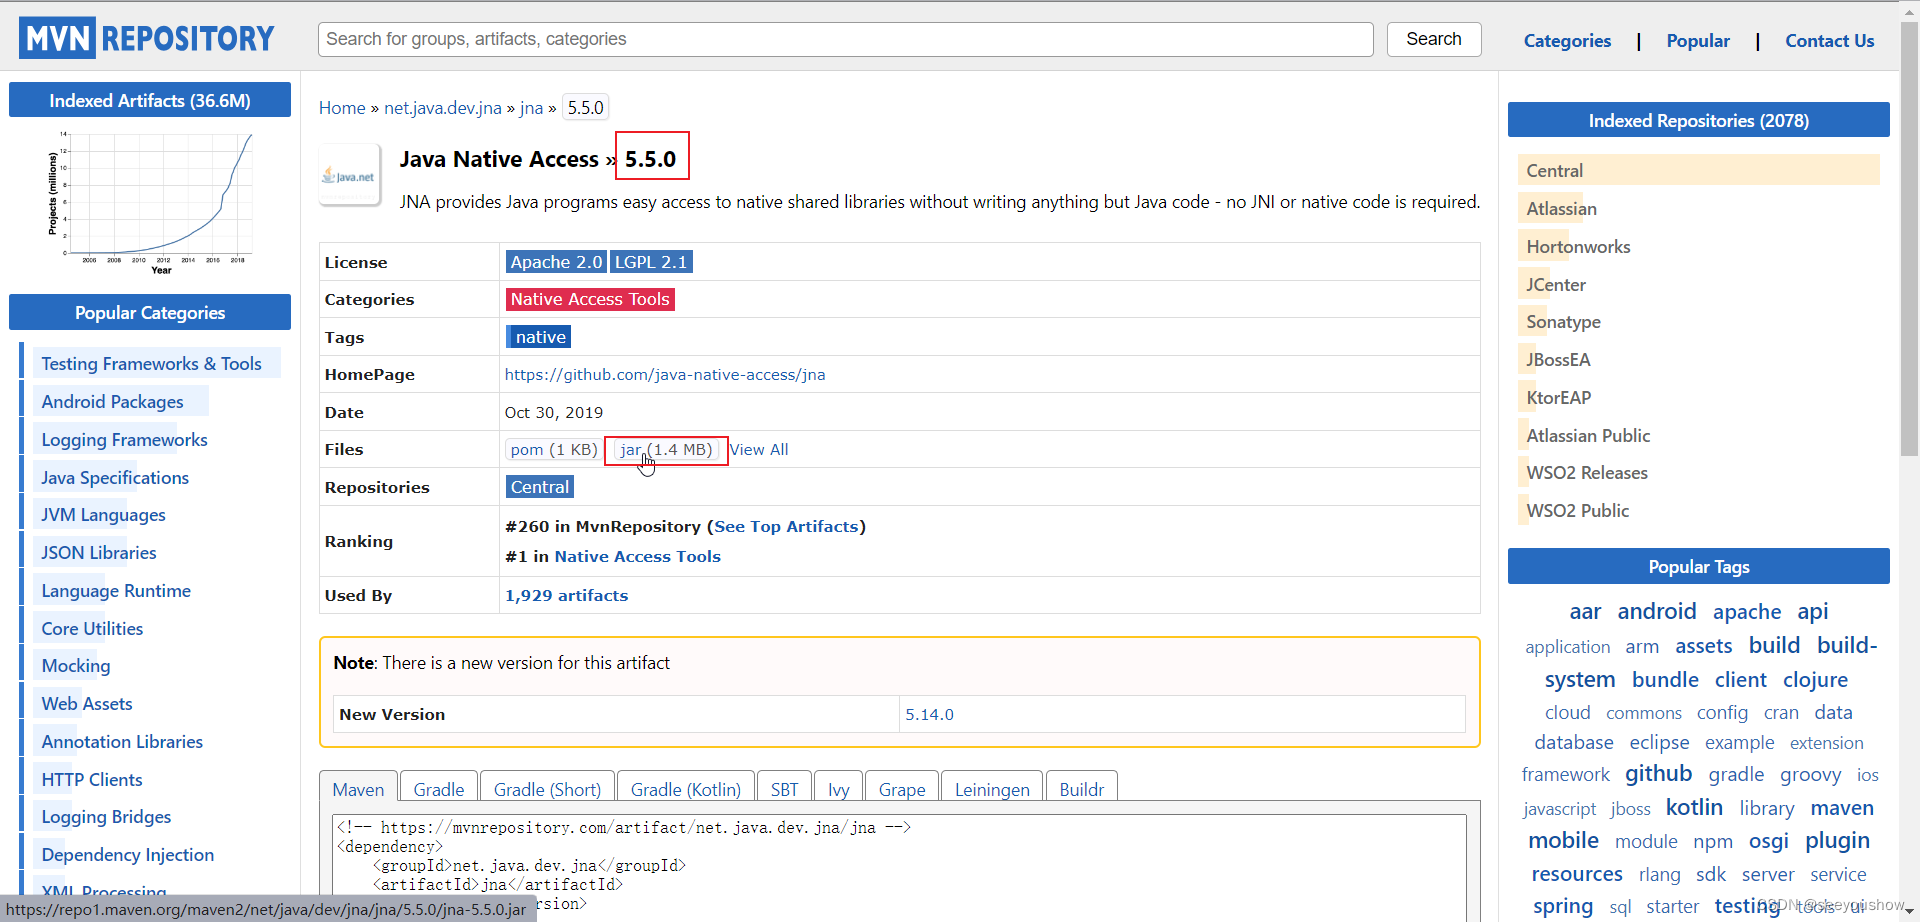1920x922 pixels.
Task: Click inside the Maven dependency snippet box
Action: (899, 866)
